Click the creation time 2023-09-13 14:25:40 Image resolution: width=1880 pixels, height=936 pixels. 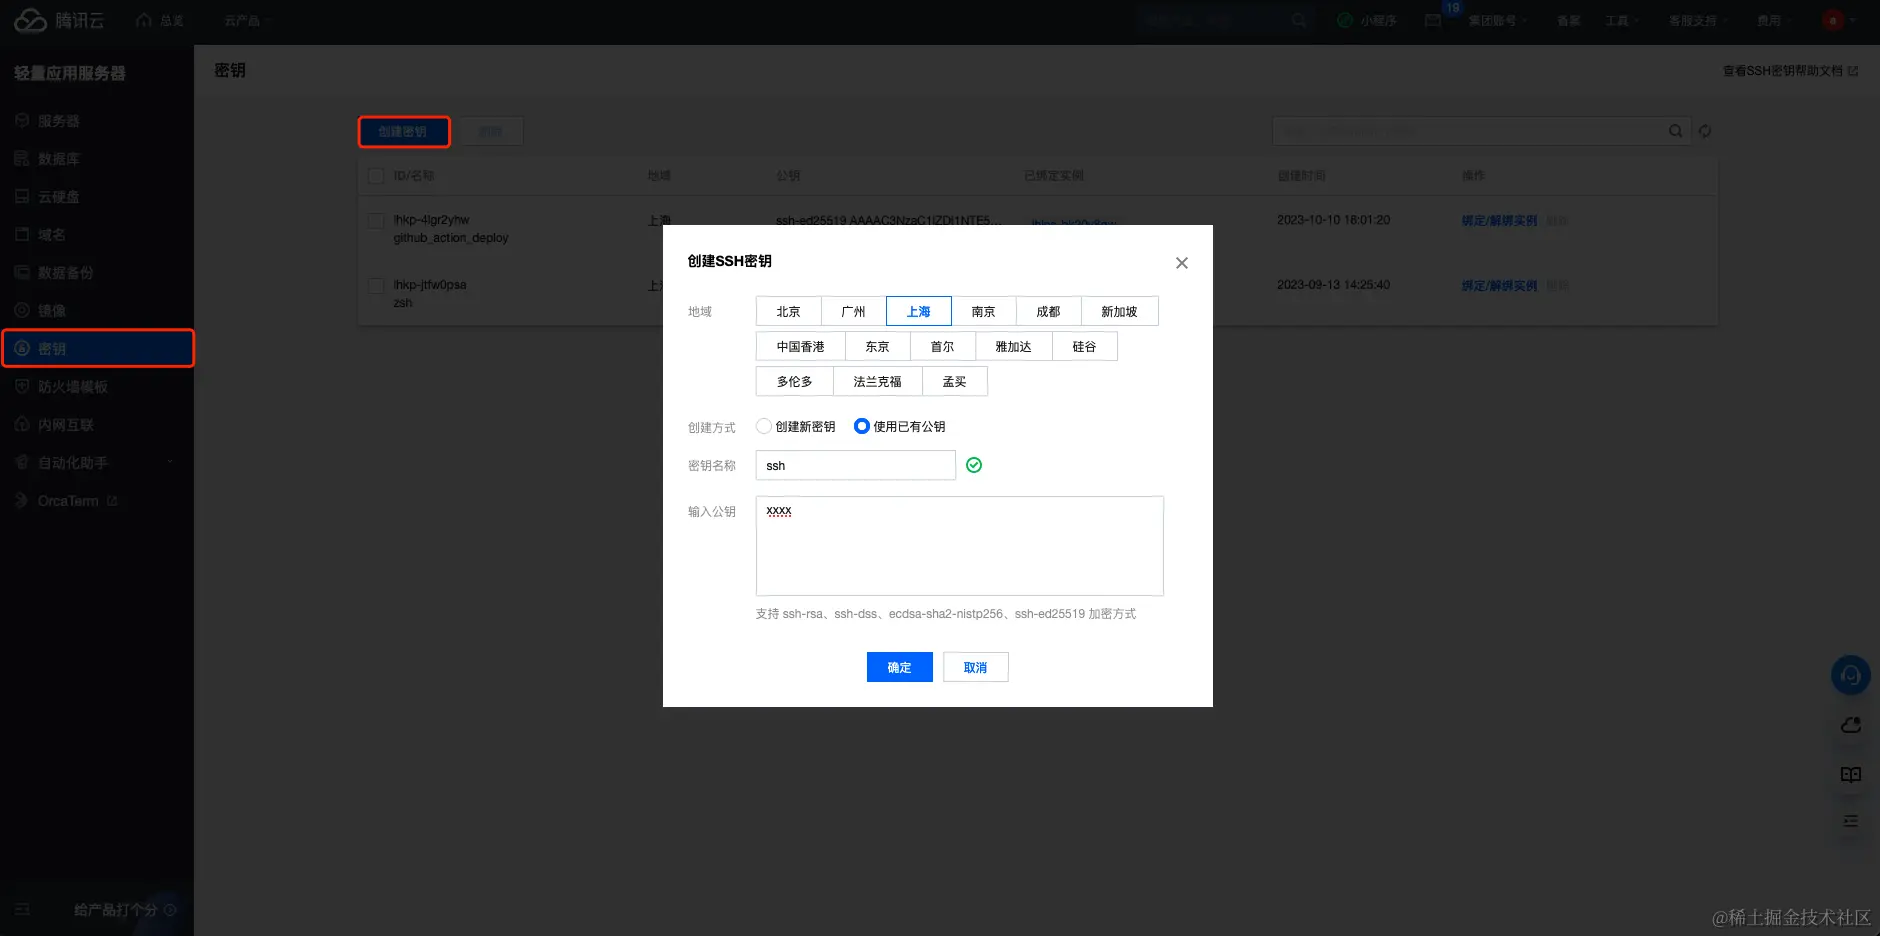(1333, 285)
